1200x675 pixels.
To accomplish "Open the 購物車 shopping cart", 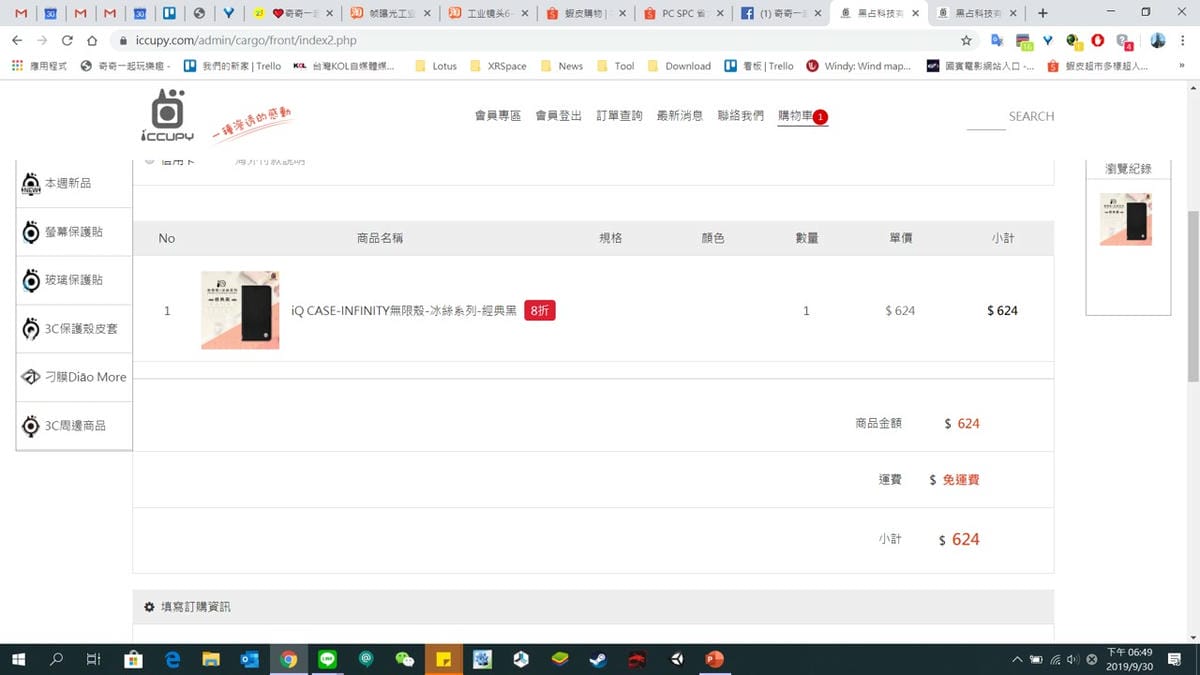I will click(x=803, y=116).
